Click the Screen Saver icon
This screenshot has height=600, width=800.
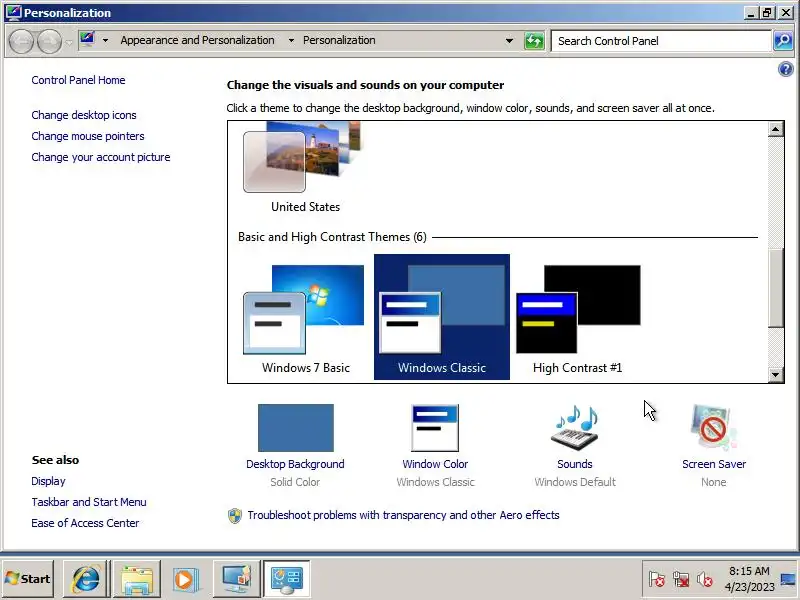(713, 428)
